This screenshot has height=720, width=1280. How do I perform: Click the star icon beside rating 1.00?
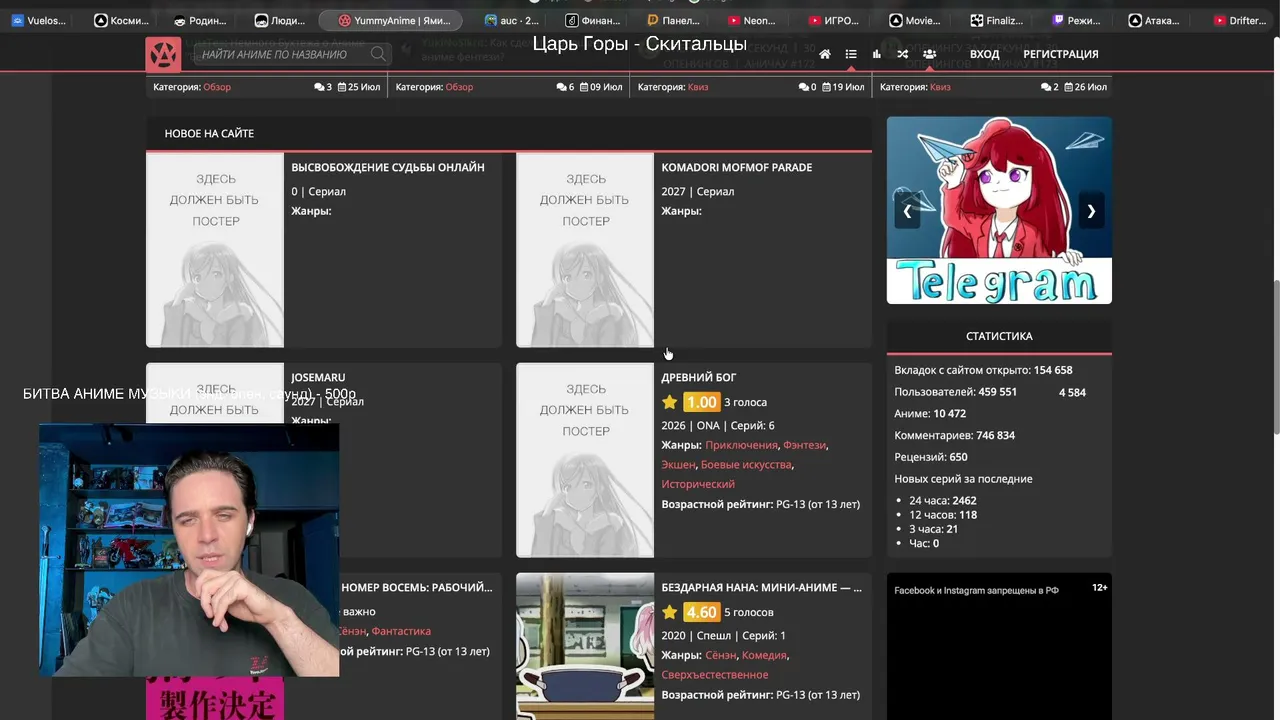[669, 402]
